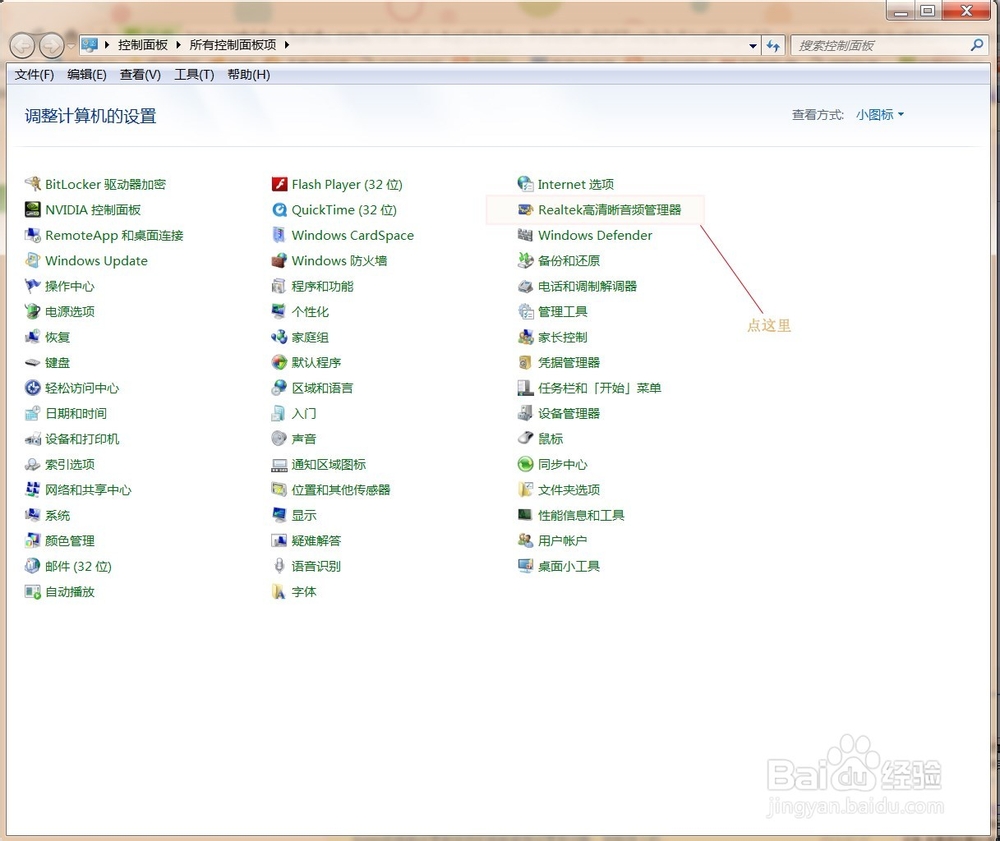Open the 疑难解答 item
1000x841 pixels.
(x=316, y=541)
